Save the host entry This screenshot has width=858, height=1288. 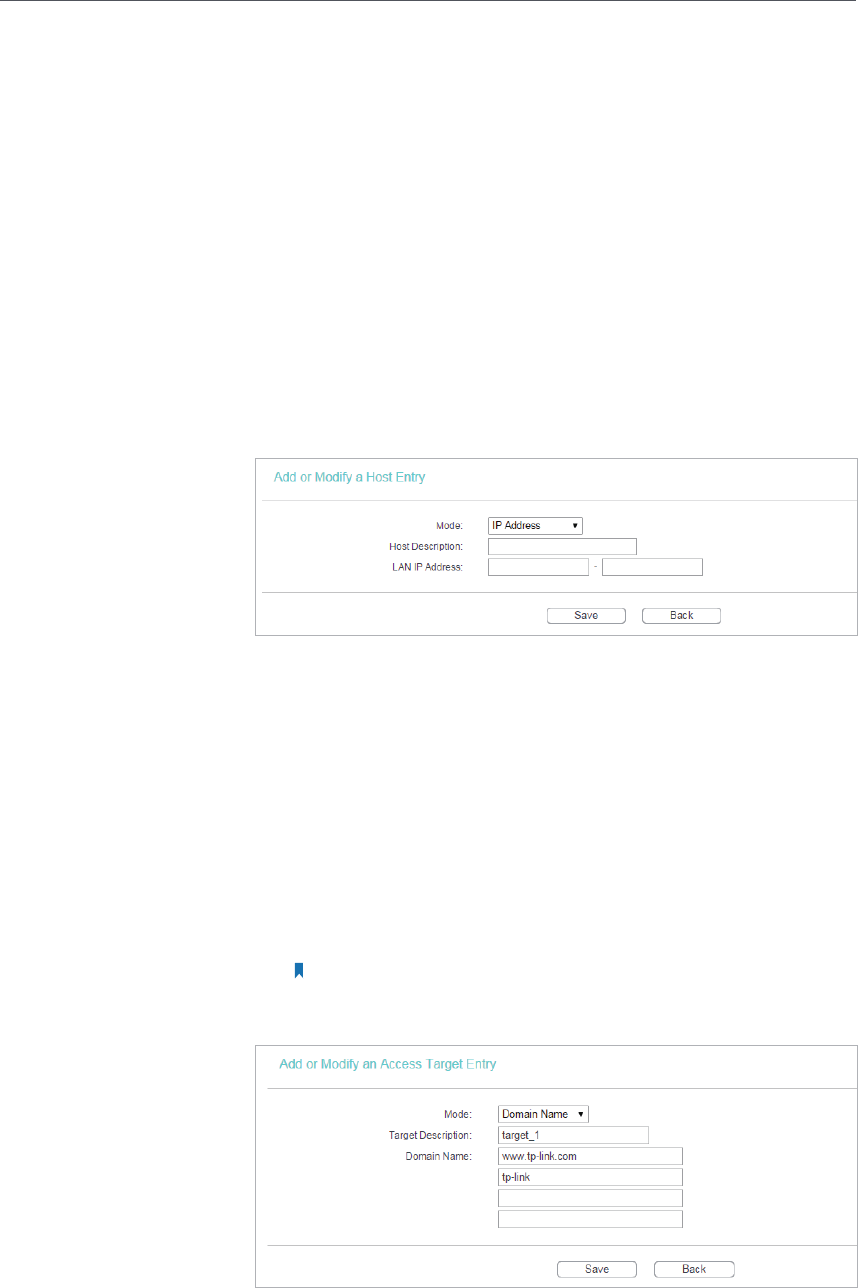click(586, 615)
